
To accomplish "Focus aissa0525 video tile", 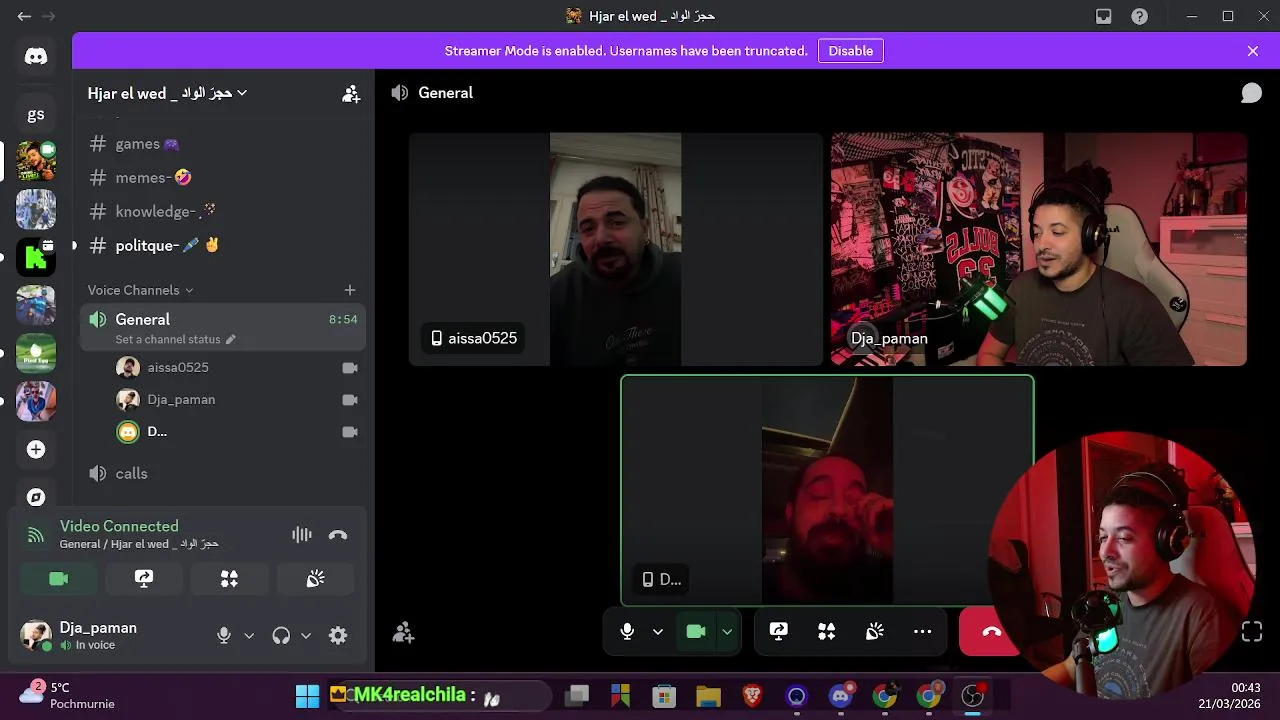I will (x=616, y=250).
